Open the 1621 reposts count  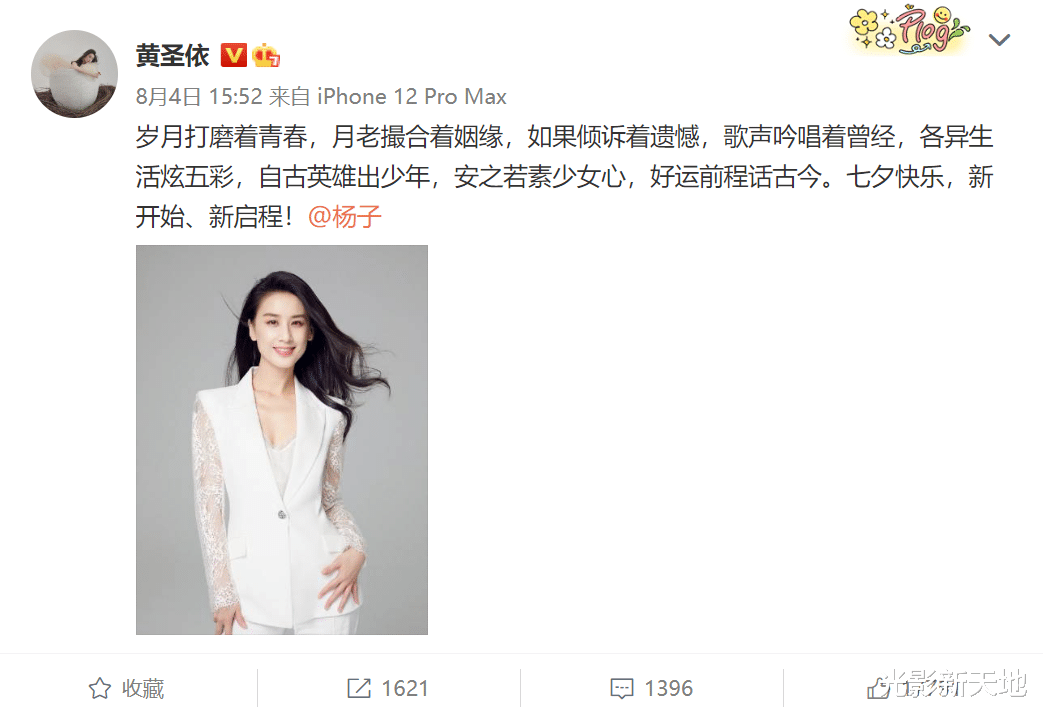click(x=405, y=688)
